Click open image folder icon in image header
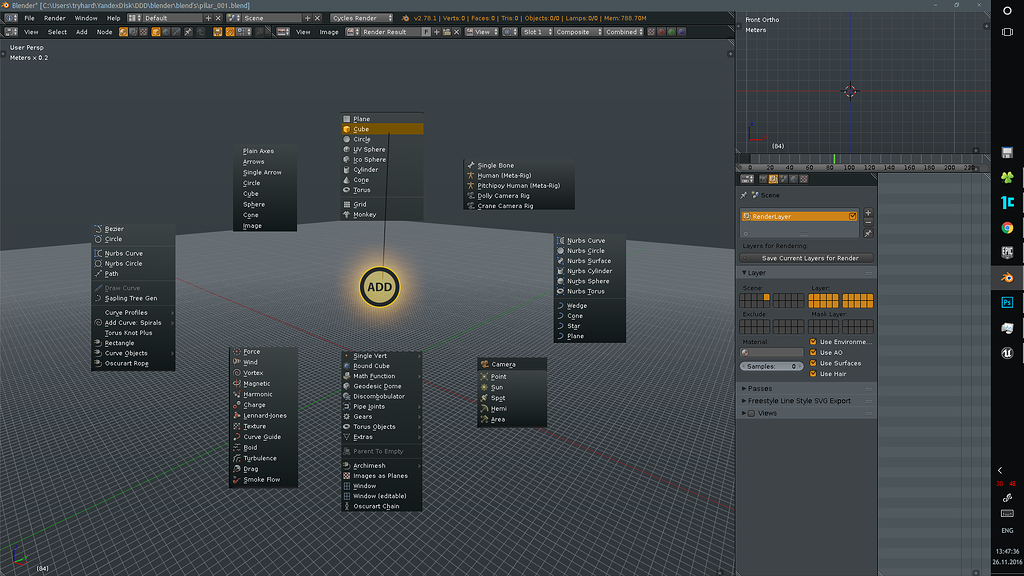The height and width of the screenshot is (576, 1024). pyautogui.click(x=447, y=32)
